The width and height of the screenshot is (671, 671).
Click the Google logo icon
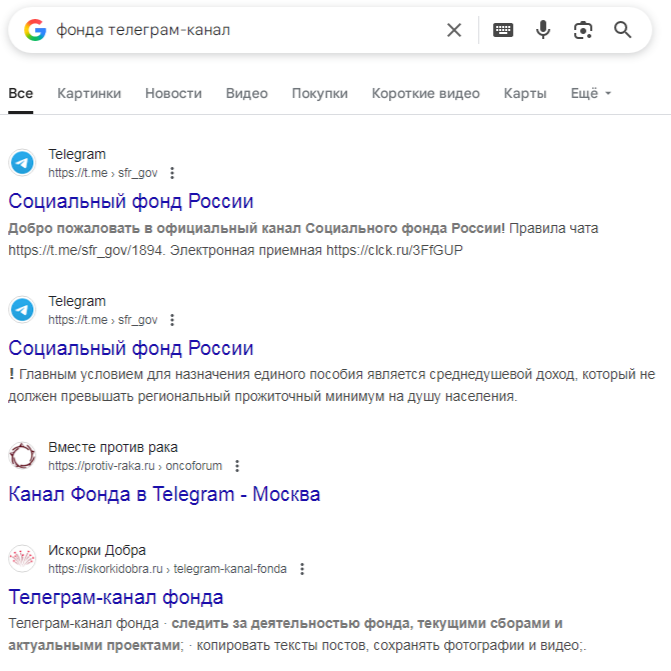36,30
